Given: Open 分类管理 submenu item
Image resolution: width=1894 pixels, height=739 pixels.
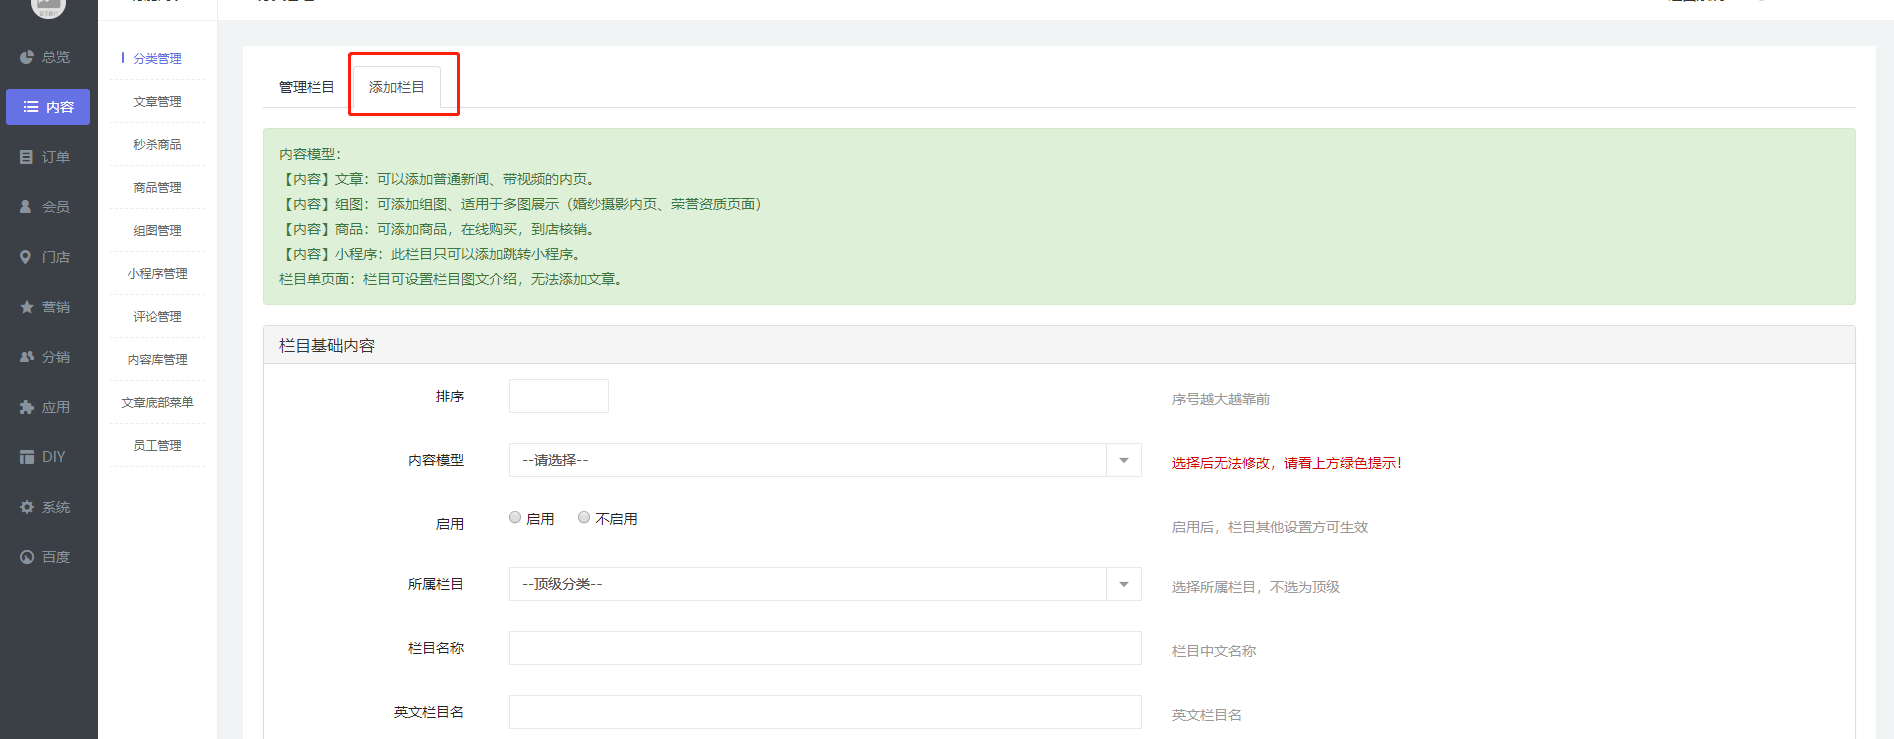Looking at the screenshot, I should [157, 59].
